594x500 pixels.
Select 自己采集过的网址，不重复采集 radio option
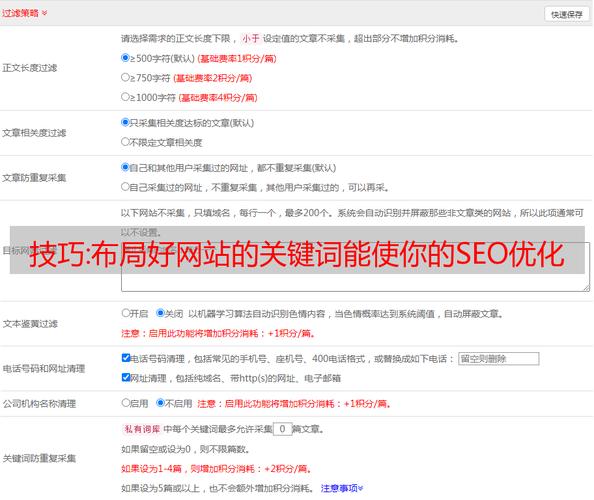coord(125,186)
